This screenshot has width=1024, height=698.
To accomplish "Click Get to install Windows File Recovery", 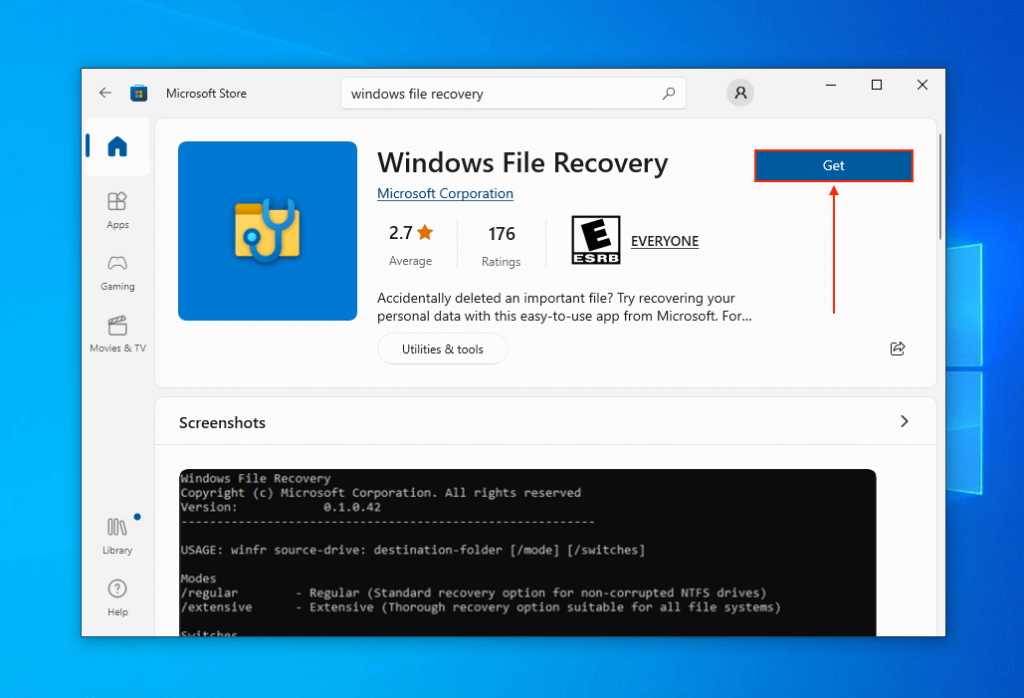I will point(833,165).
